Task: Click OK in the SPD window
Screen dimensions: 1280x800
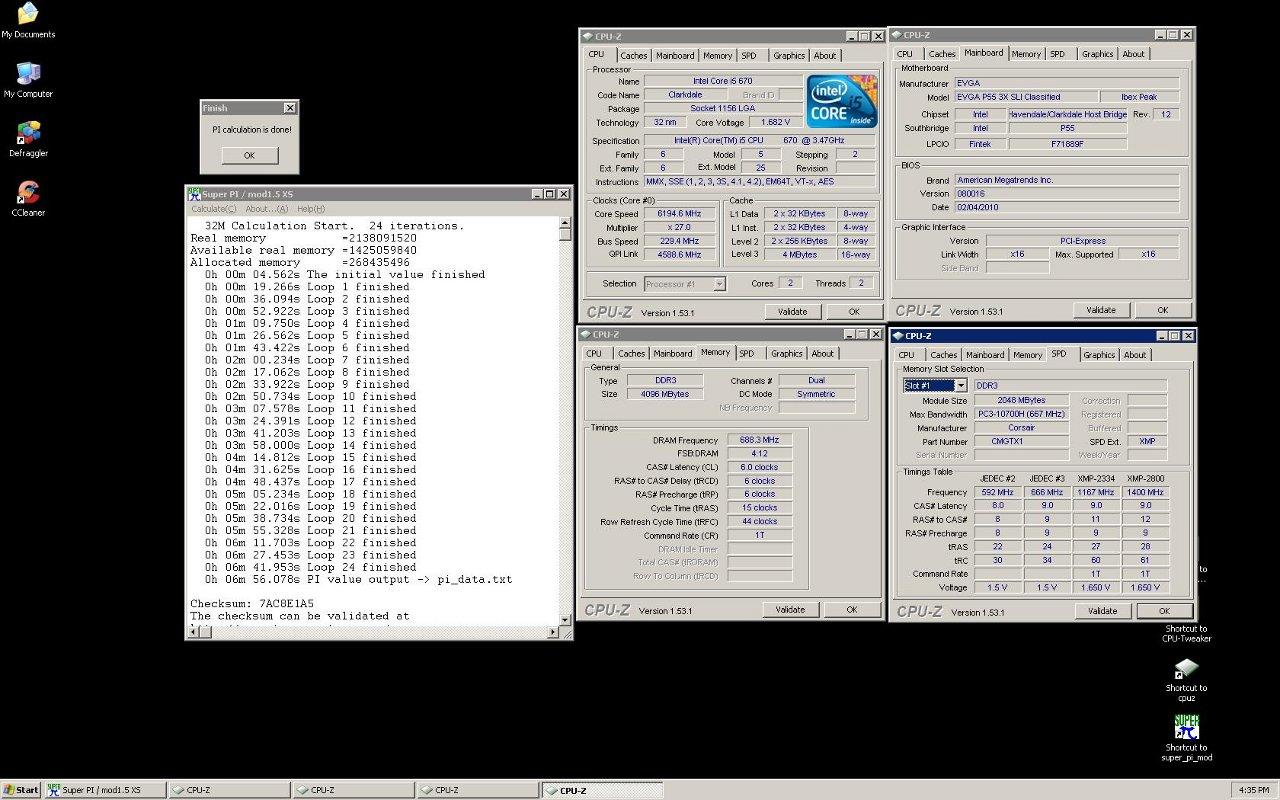Action: tap(1164, 610)
